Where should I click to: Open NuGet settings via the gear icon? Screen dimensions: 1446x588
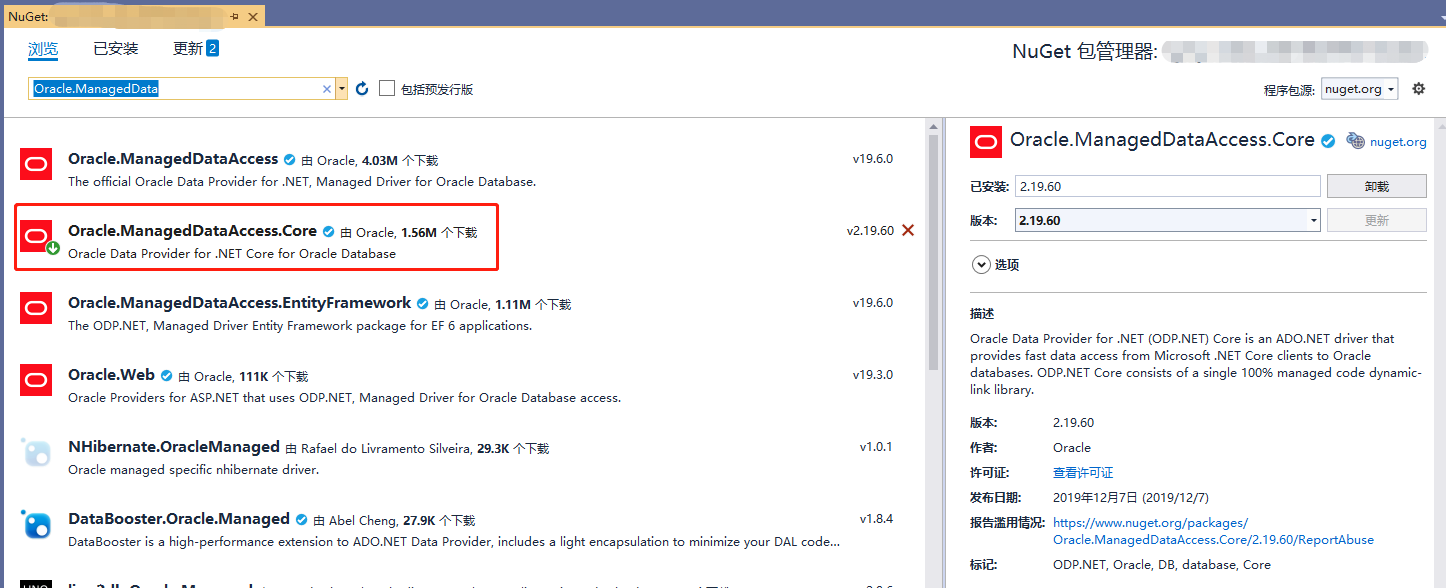(x=1418, y=88)
